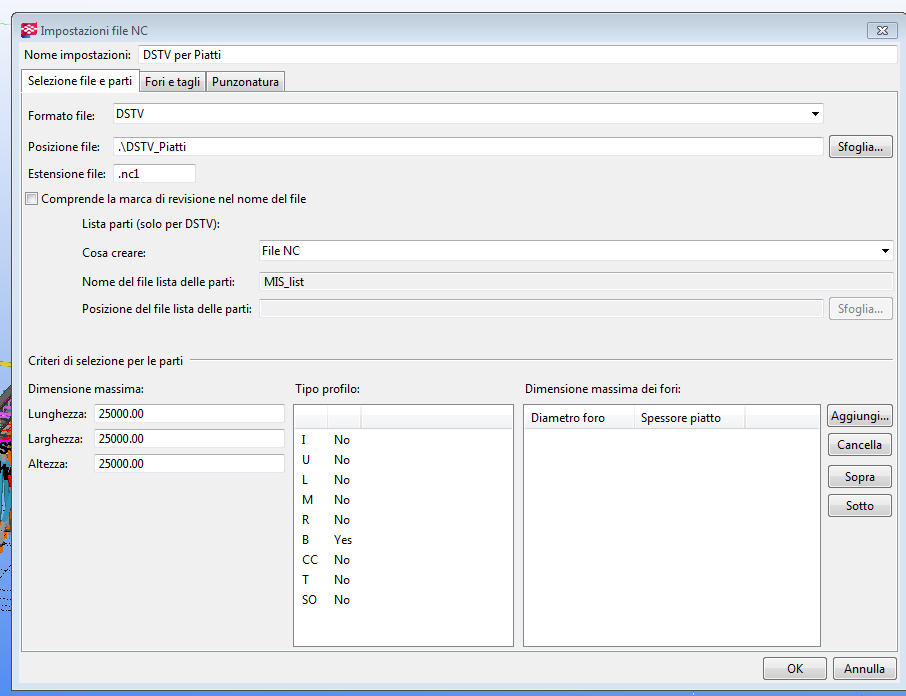Click the Nome impostazioni text field
Image resolution: width=906 pixels, height=696 pixels.
[517, 55]
